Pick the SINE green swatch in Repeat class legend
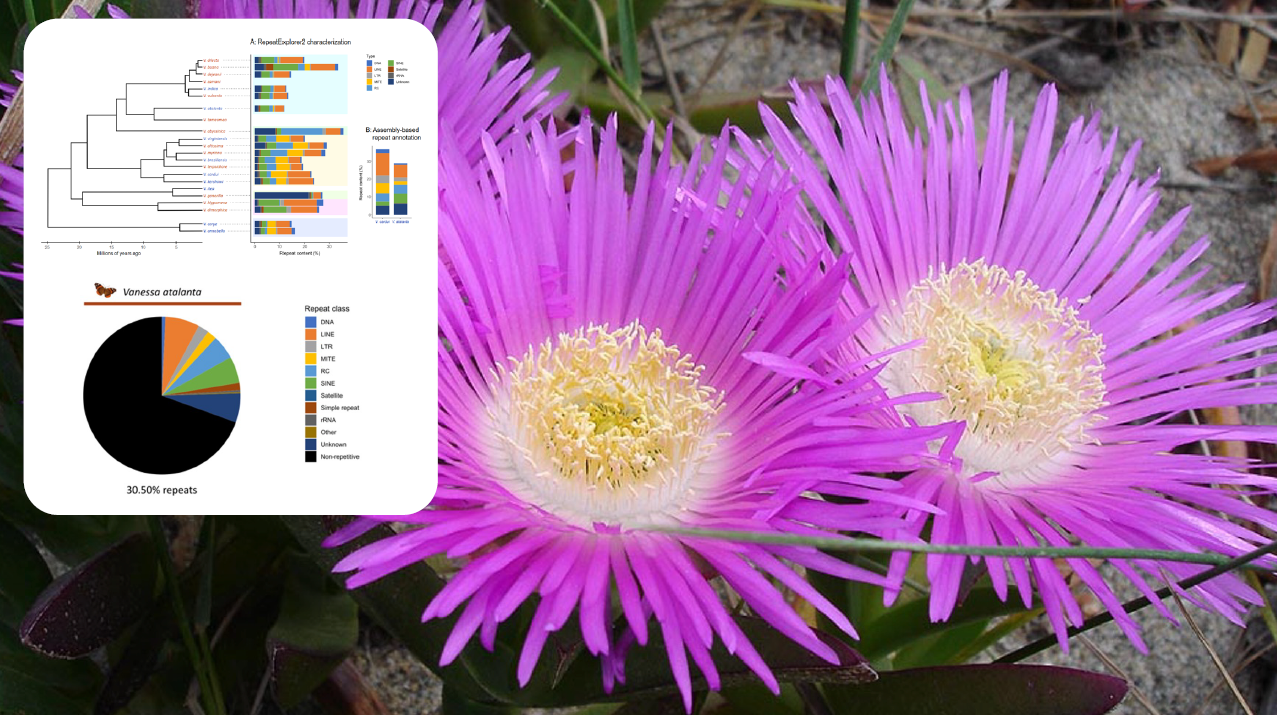The width and height of the screenshot is (1277, 715). coord(311,384)
